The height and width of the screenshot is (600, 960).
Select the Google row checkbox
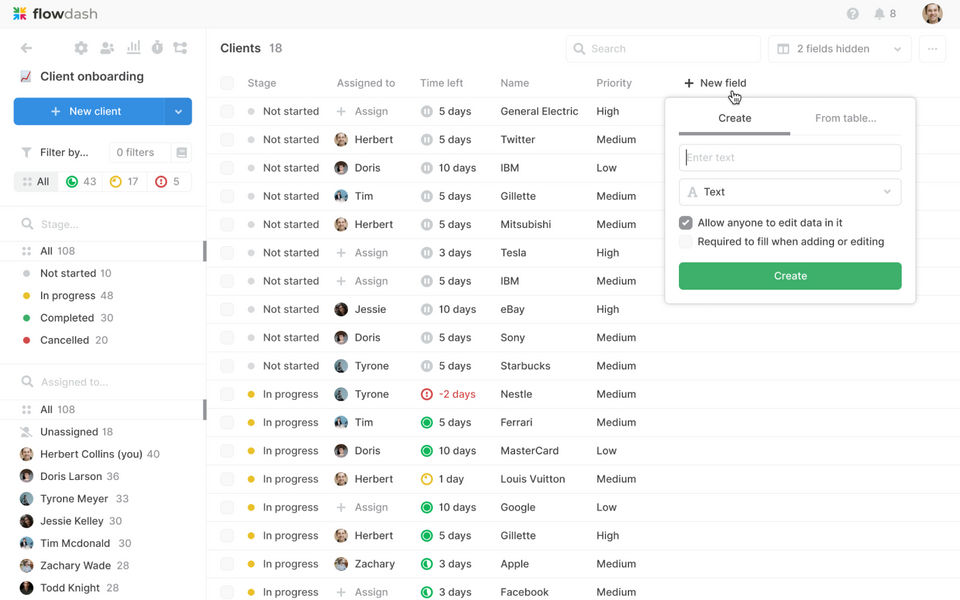coord(227,508)
